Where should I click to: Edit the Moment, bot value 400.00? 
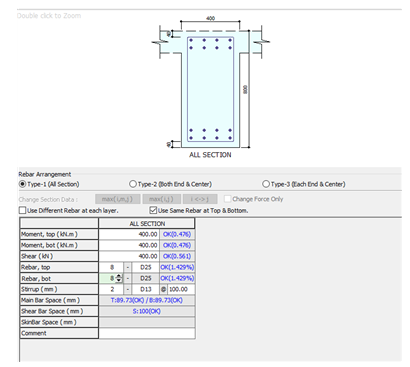pos(129,245)
